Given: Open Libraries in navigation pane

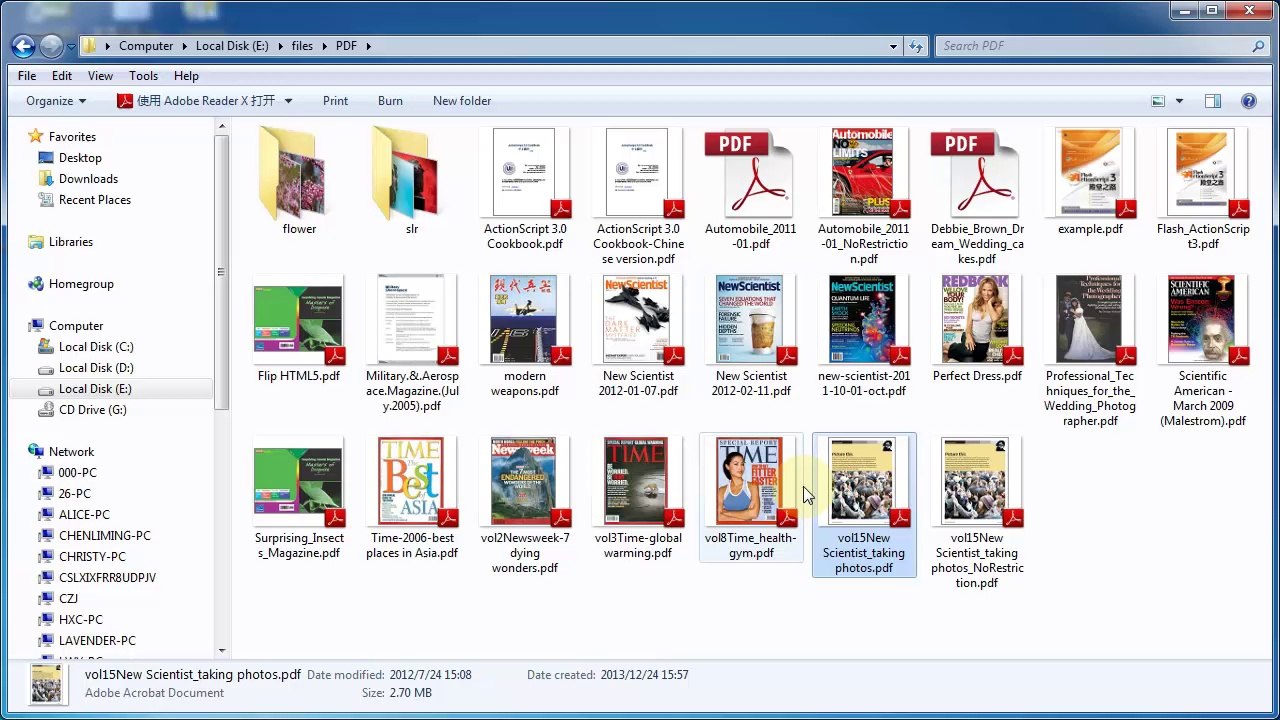Looking at the screenshot, I should pyautogui.click(x=71, y=242).
